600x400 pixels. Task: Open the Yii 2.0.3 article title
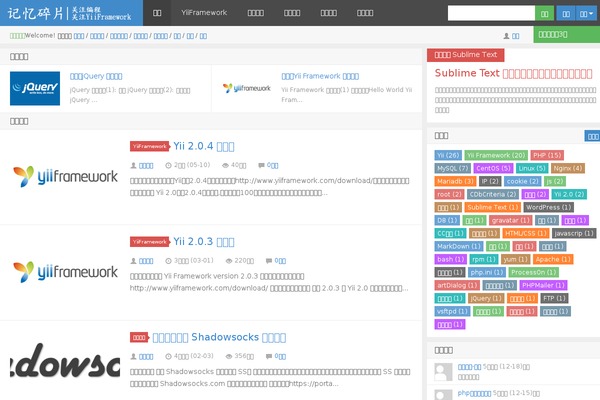[x=204, y=242]
